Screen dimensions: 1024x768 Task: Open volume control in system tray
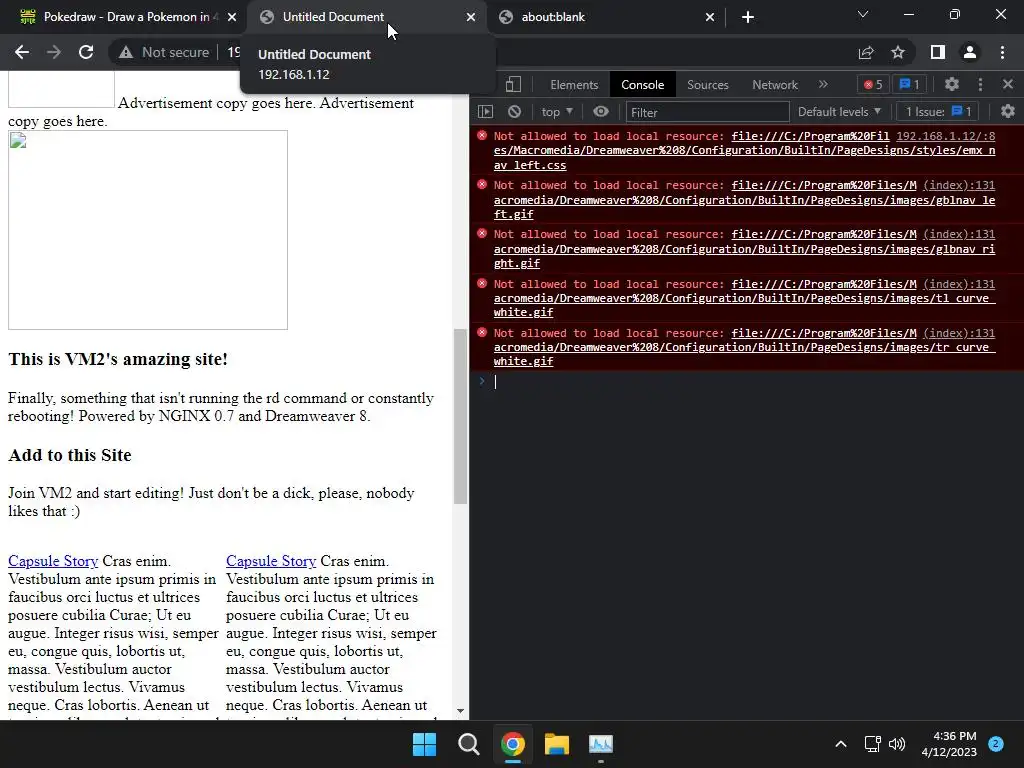897,744
